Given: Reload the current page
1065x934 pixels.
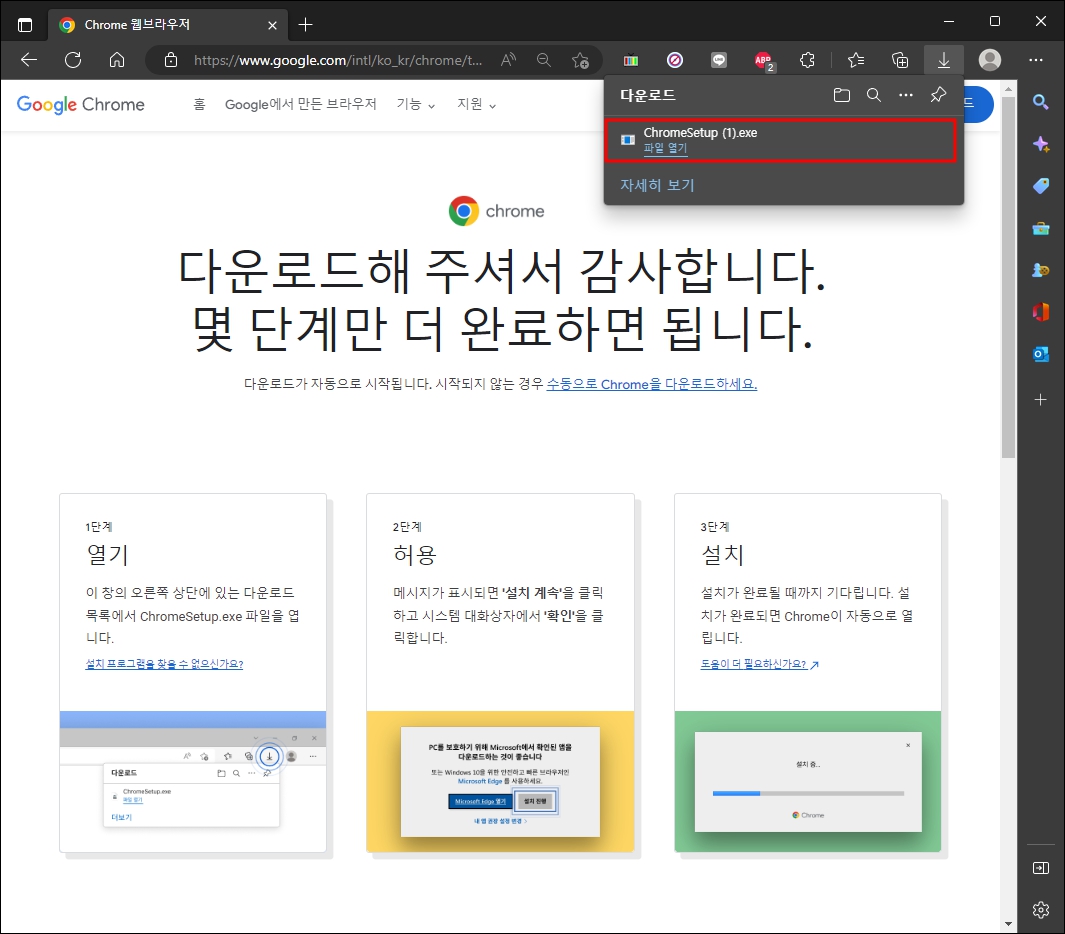Looking at the screenshot, I should (x=73, y=60).
